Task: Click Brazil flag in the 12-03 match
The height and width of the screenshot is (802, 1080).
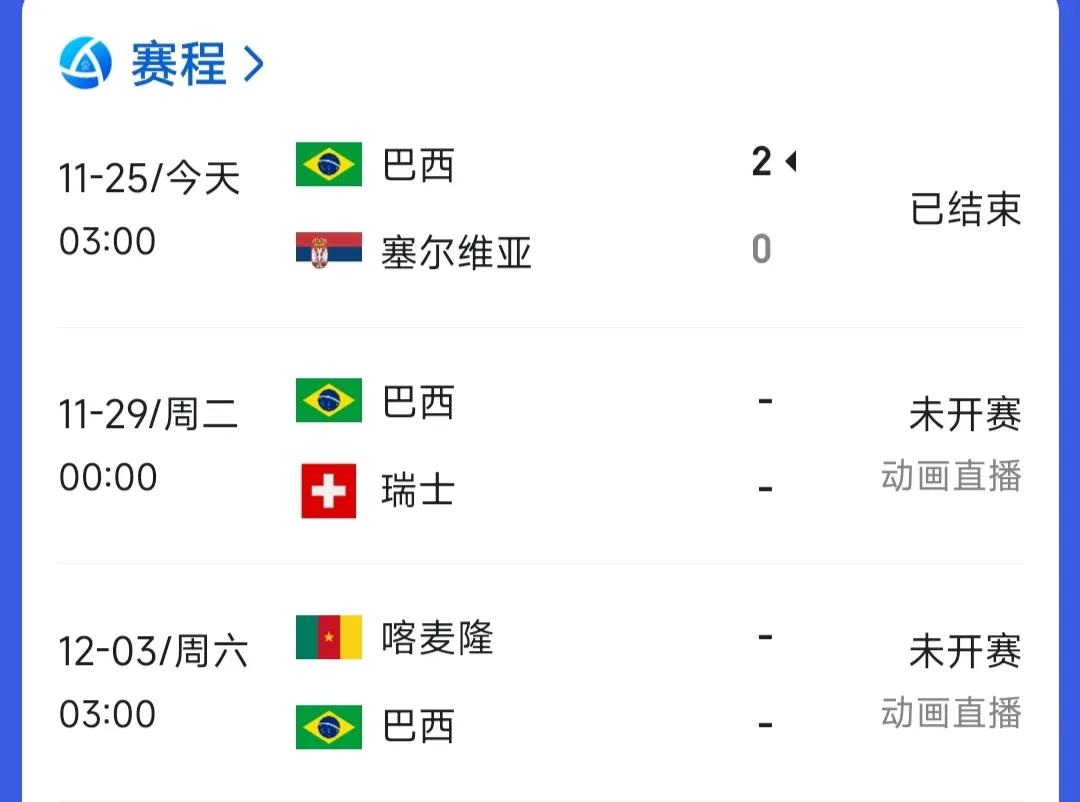Action: [x=329, y=727]
